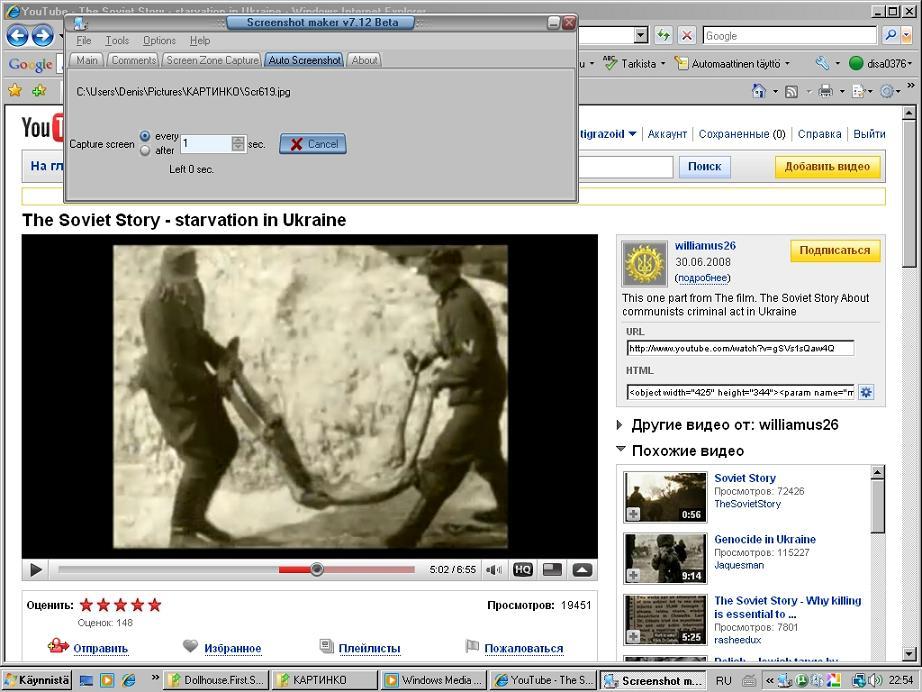Go back with IE back arrow
Screen dimensions: 922x692
coord(17,36)
